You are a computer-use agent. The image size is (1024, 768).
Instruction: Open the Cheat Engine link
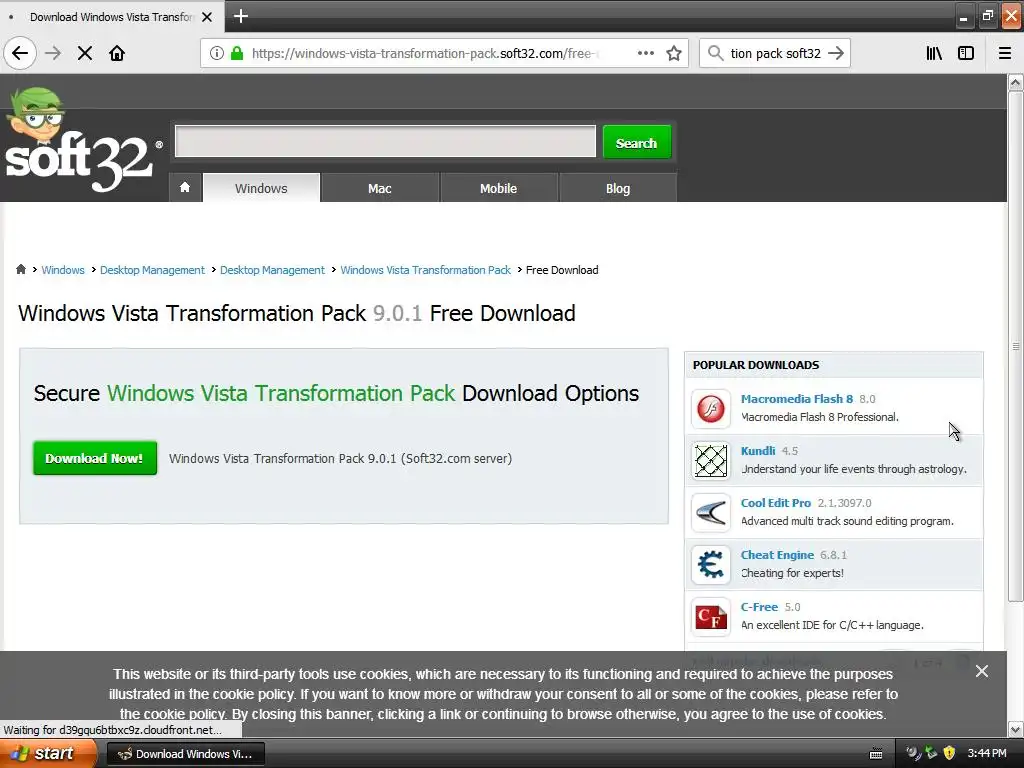777,554
